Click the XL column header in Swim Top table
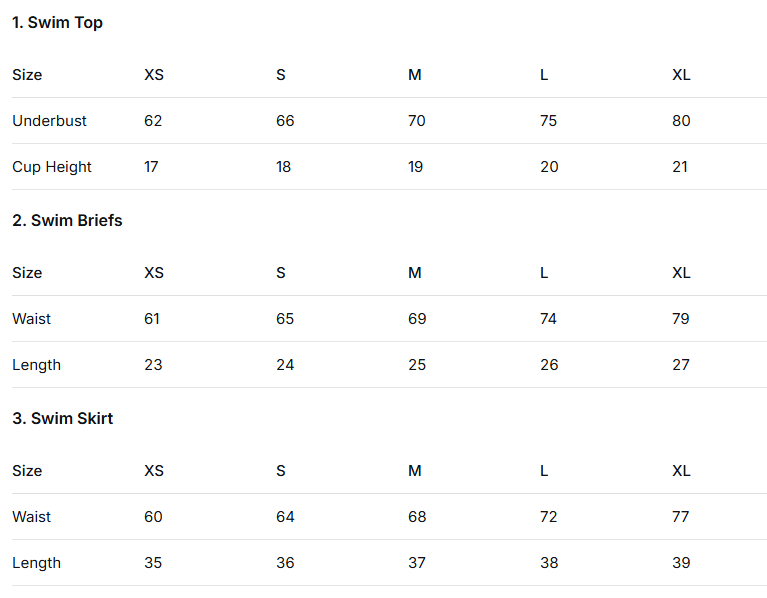 [x=681, y=75]
